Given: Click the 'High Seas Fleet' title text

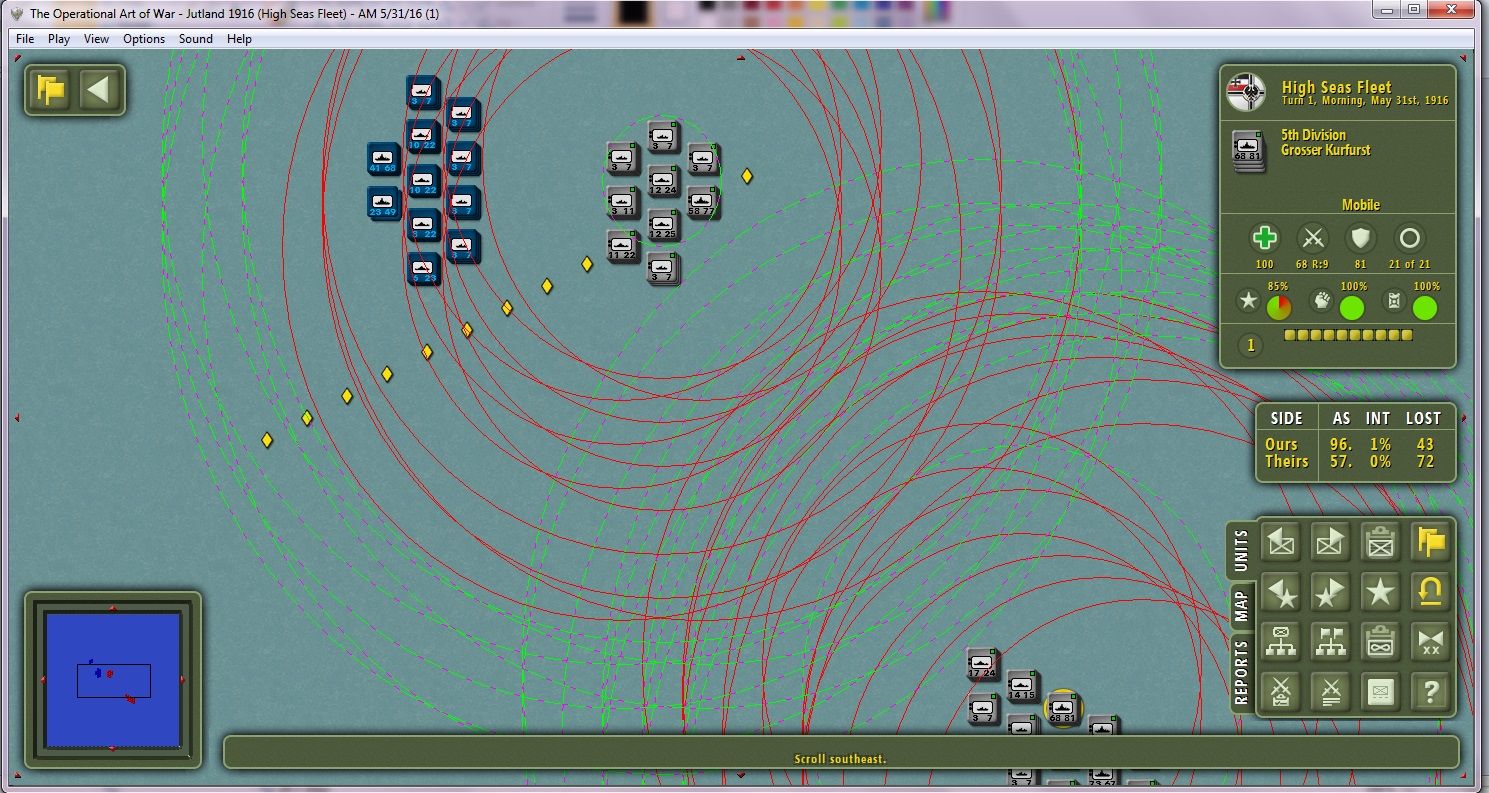Looking at the screenshot, I should [1337, 87].
